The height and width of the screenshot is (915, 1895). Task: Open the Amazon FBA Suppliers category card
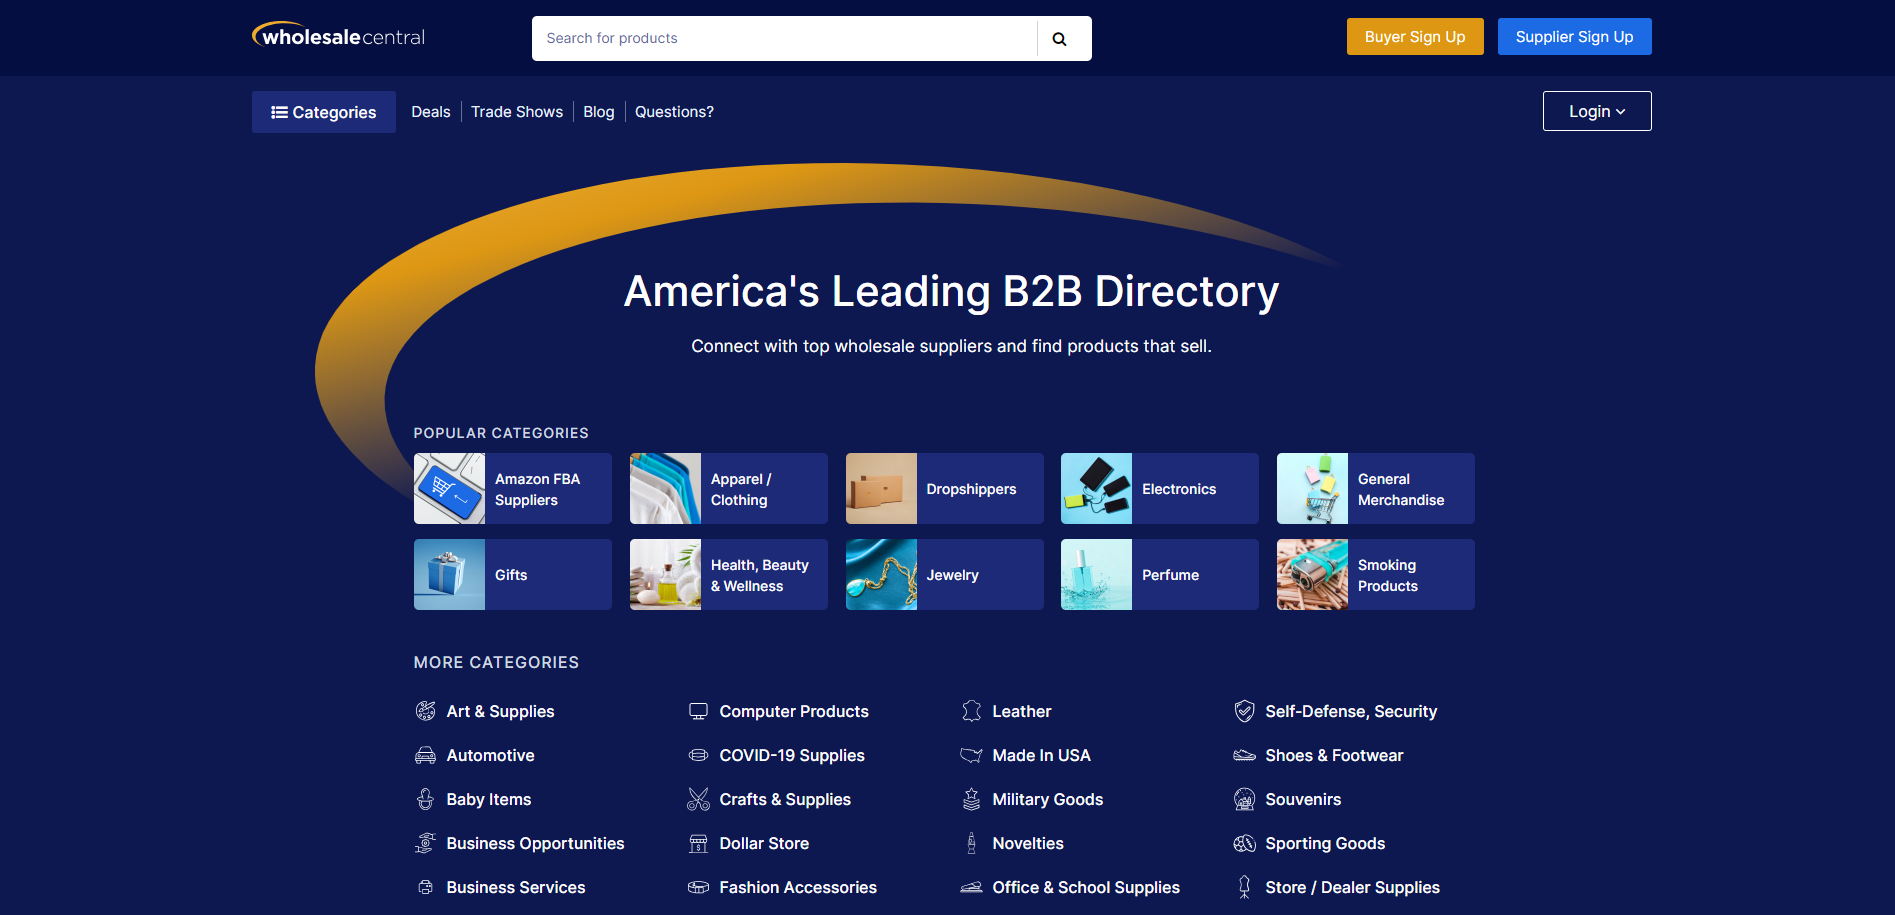point(513,489)
